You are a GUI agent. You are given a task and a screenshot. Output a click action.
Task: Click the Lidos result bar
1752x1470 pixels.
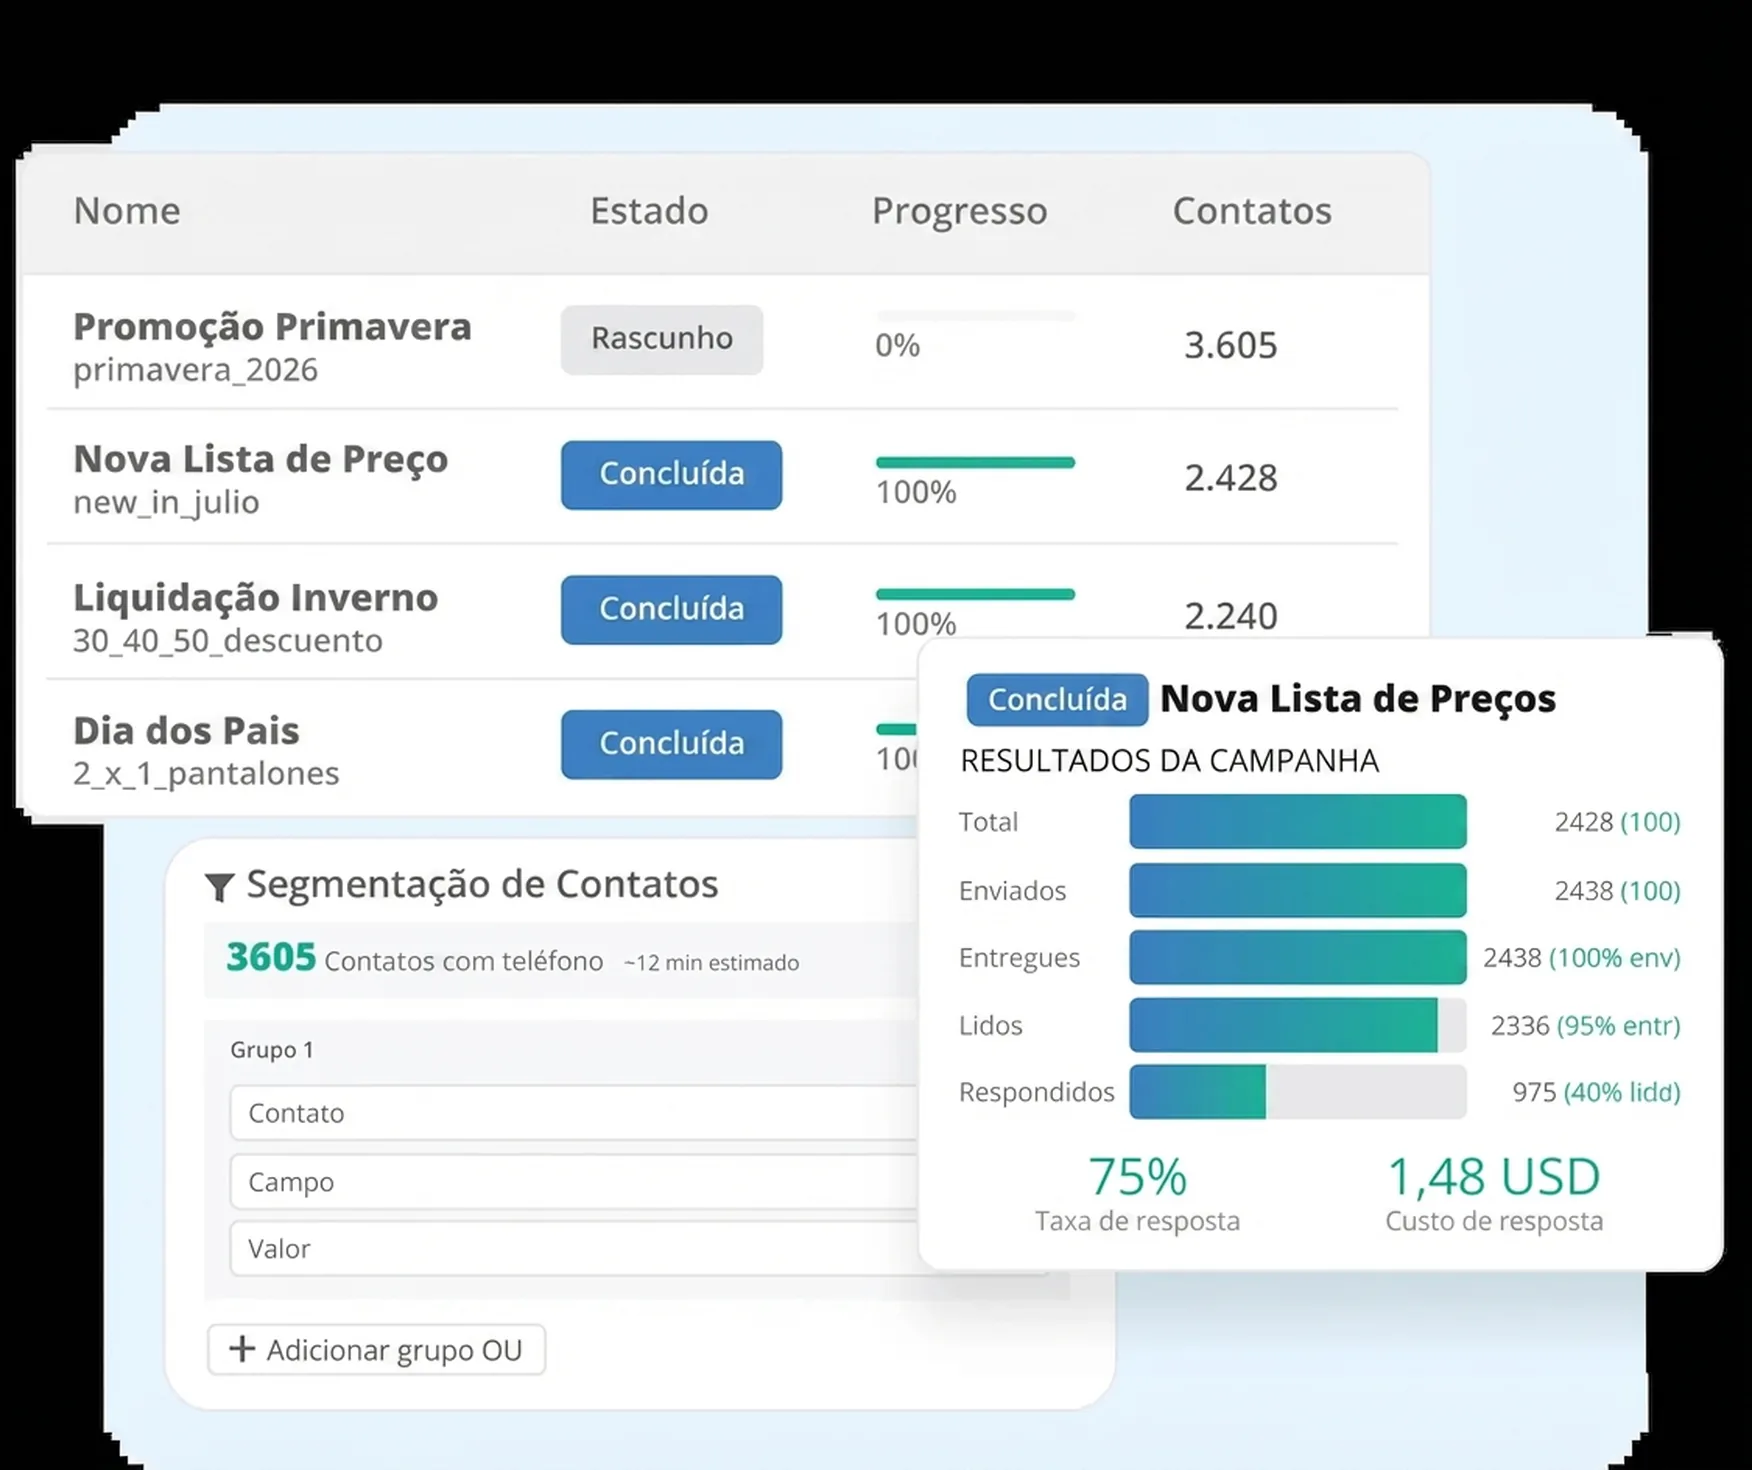1297,1025
